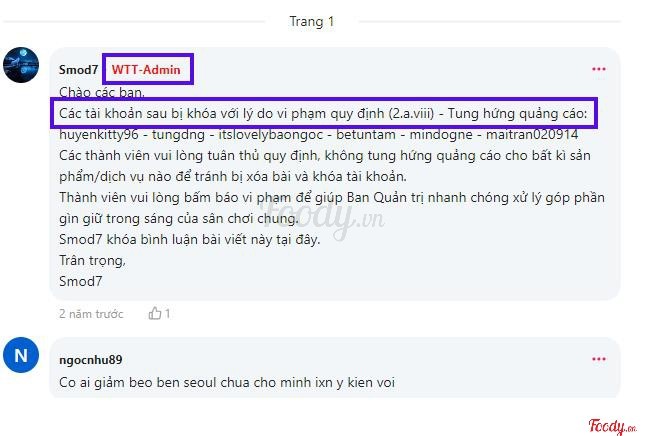Open the Smod7 username profile link
The height and width of the screenshot is (436, 645).
(x=79, y=70)
